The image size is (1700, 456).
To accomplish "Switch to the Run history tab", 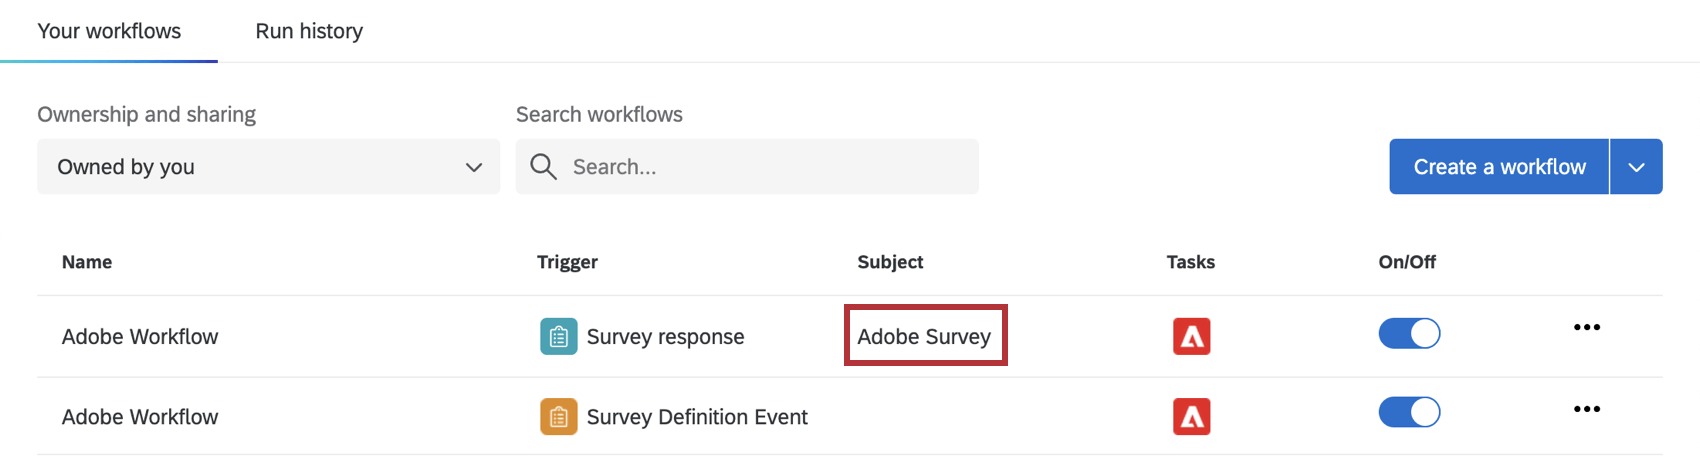I will pos(309,31).
